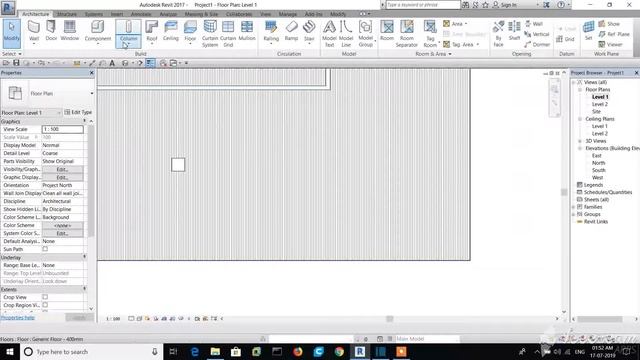This screenshot has width=640, height=360.
Task: Switch to the Architecture ribbon tab
Action: tap(36, 14)
